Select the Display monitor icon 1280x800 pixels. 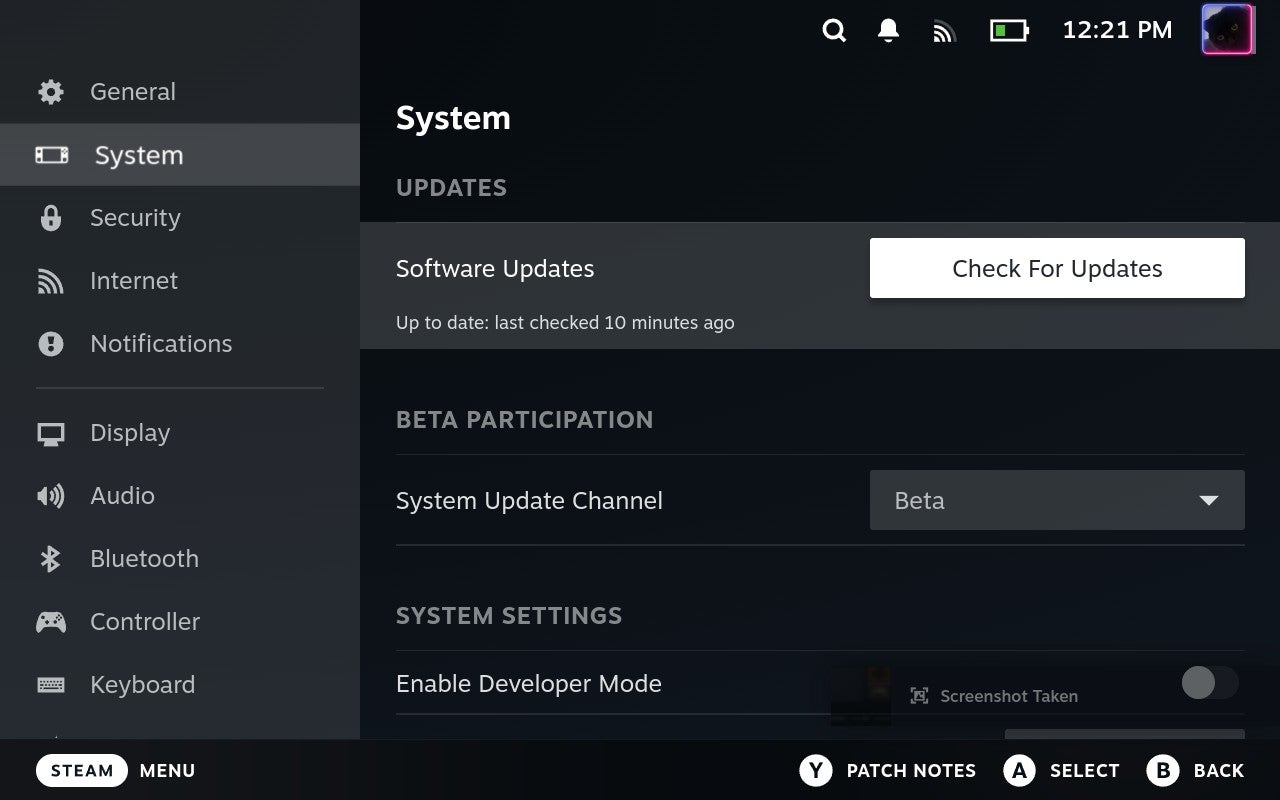[x=50, y=432]
